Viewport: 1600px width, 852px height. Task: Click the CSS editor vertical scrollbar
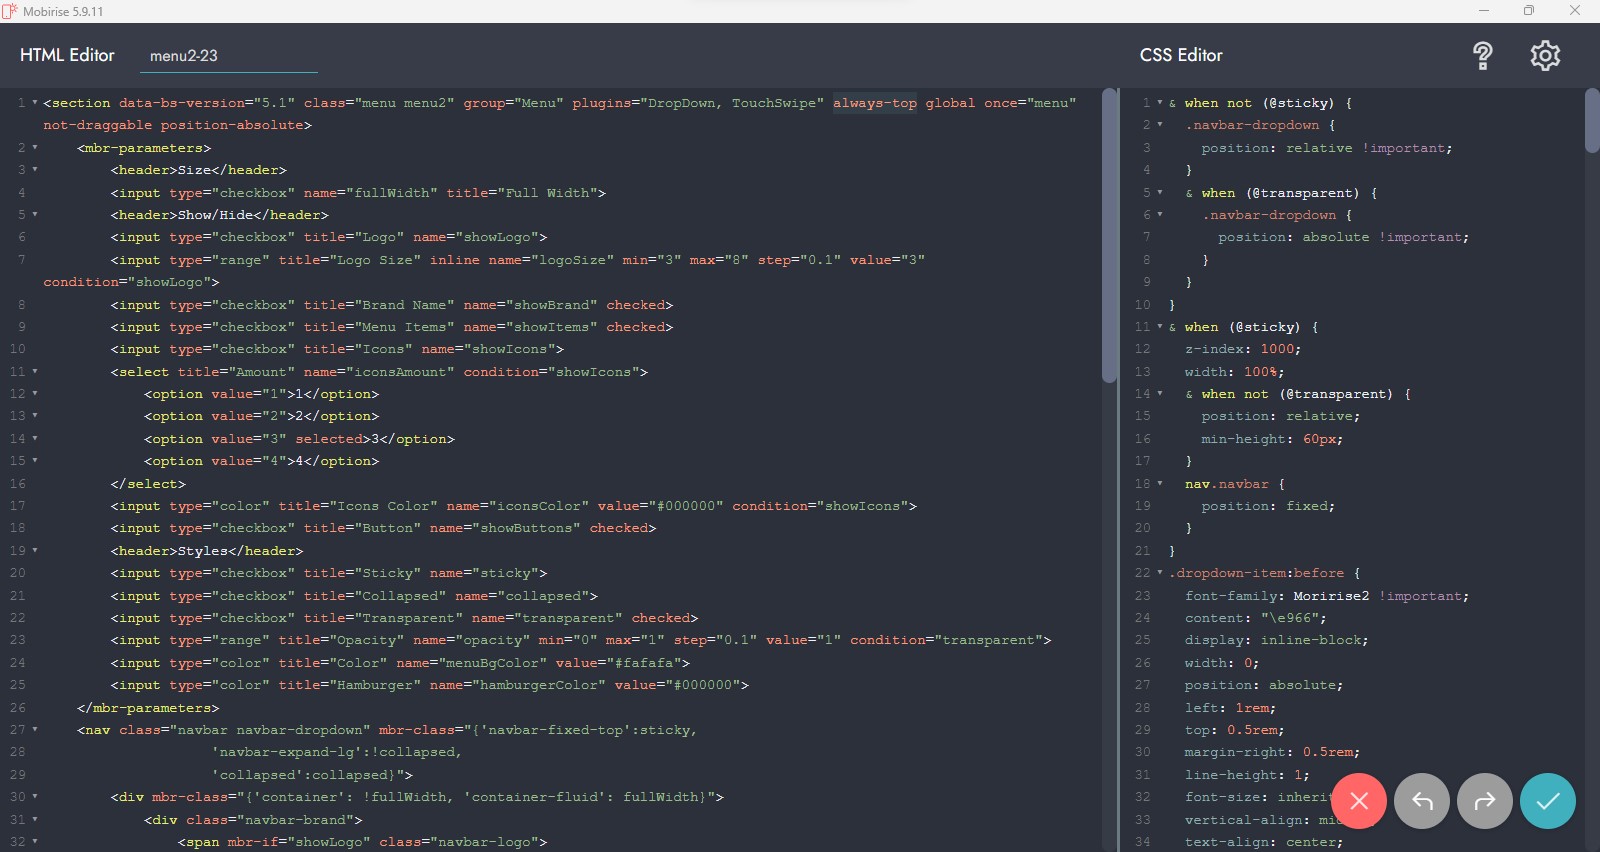click(1592, 120)
